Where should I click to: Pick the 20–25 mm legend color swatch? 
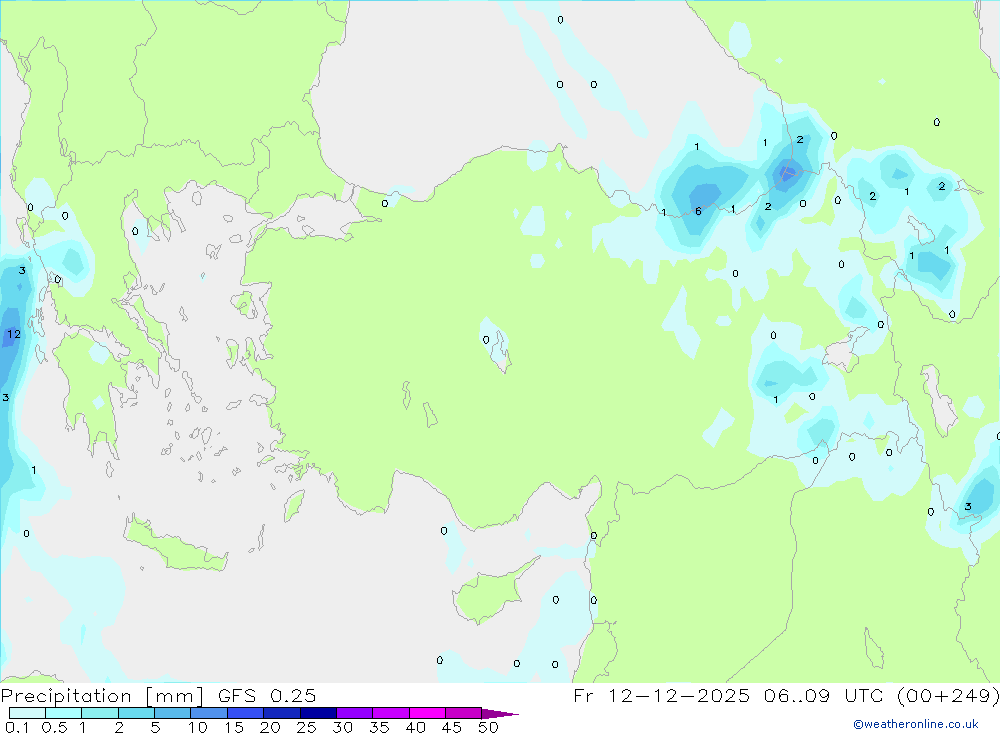click(x=281, y=713)
